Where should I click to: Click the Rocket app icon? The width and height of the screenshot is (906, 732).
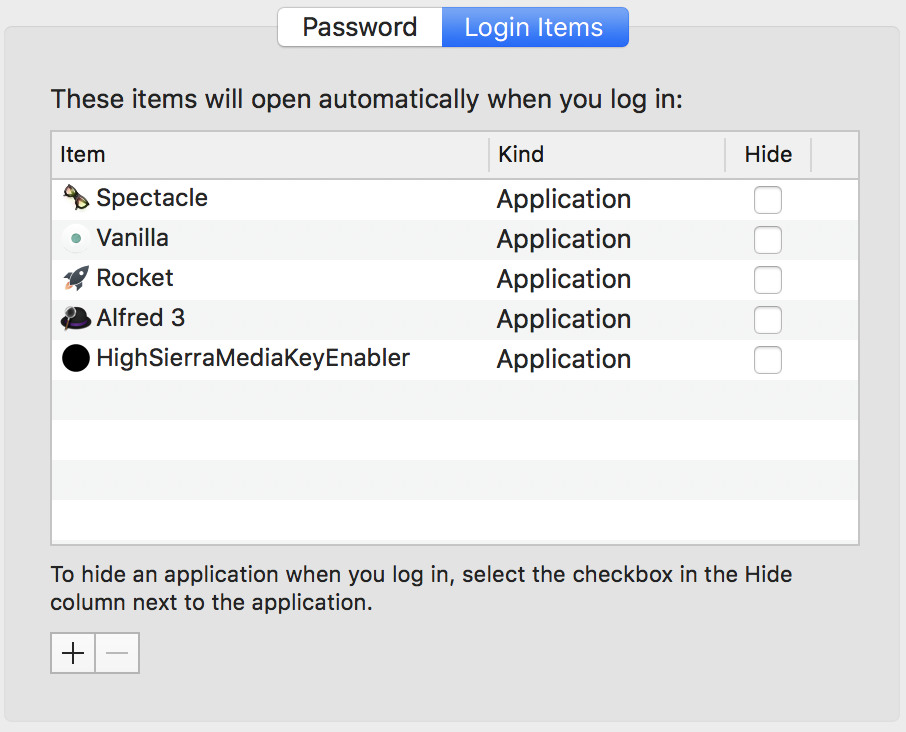(x=76, y=278)
